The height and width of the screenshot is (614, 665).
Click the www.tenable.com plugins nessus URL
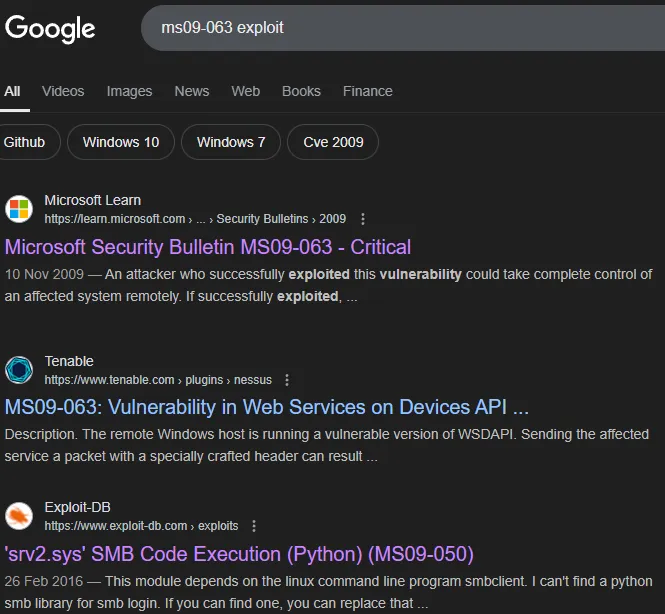coord(158,380)
